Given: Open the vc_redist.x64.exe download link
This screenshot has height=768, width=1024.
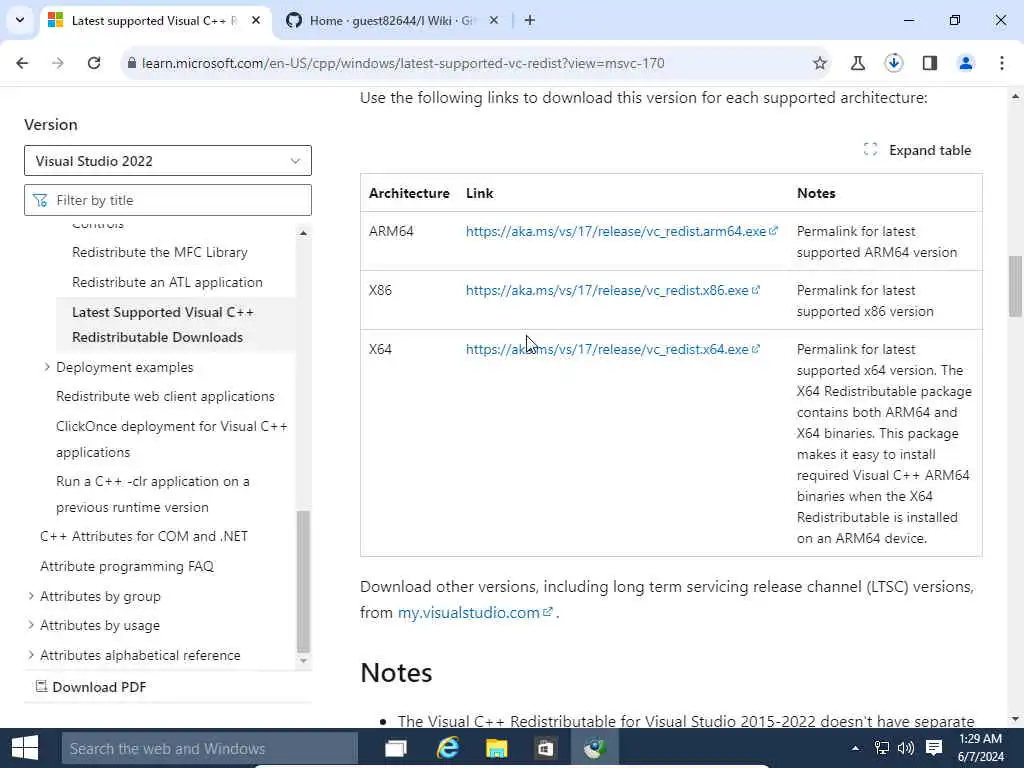Looking at the screenshot, I should (613, 349).
